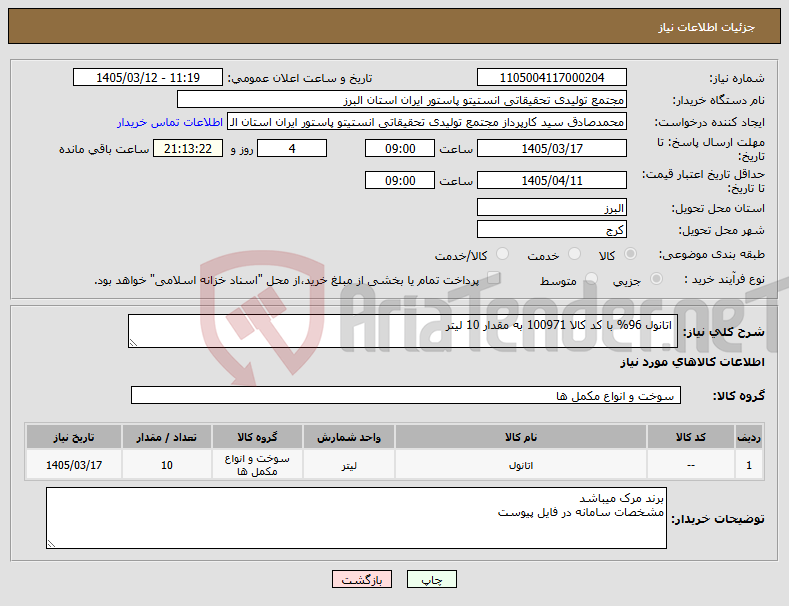Select the جزیی purchase type radio
Viewport: 789px width, 606px height.
656,279
